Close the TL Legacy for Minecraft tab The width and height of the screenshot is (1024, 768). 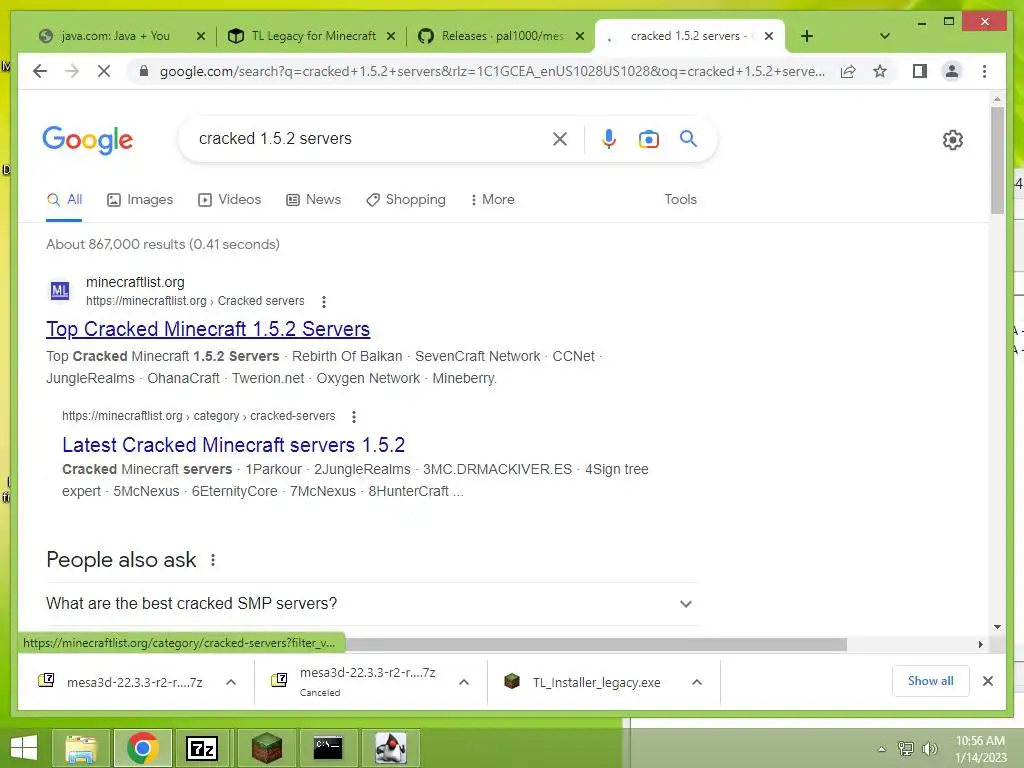391,36
